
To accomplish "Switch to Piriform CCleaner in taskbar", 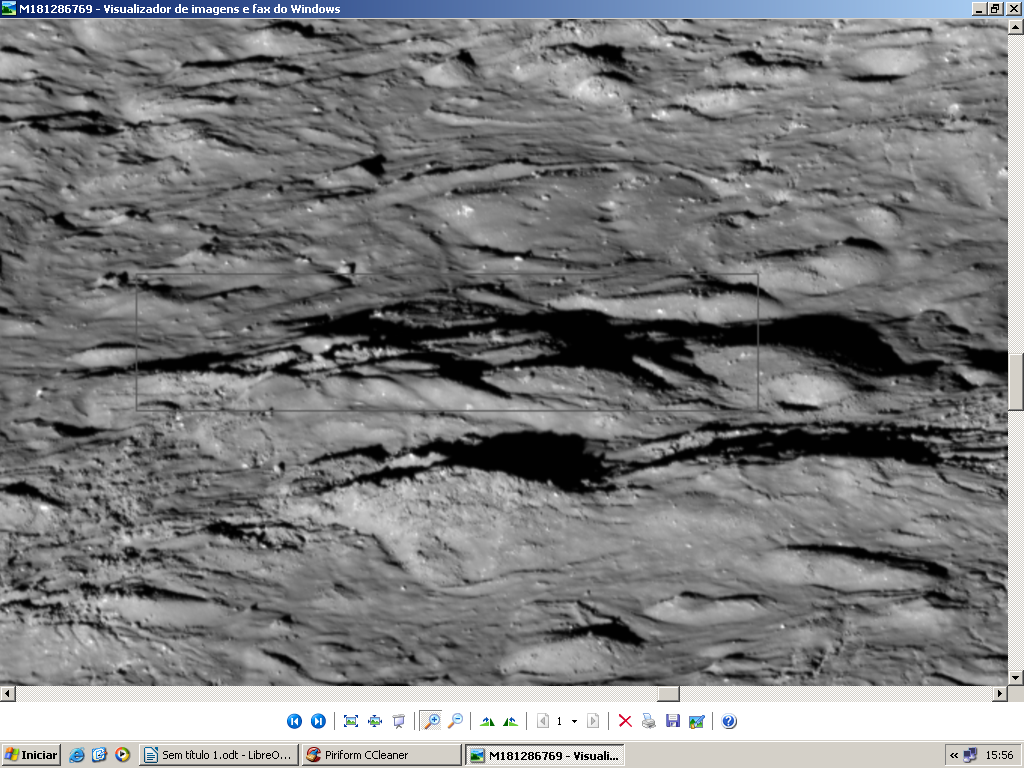I will click(x=382, y=755).
